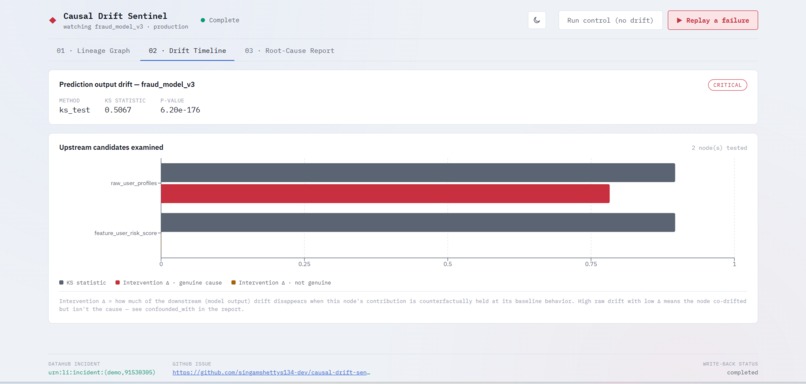Click the 0.75 x-axis tick label
This screenshot has height=384, width=806.
(x=591, y=264)
